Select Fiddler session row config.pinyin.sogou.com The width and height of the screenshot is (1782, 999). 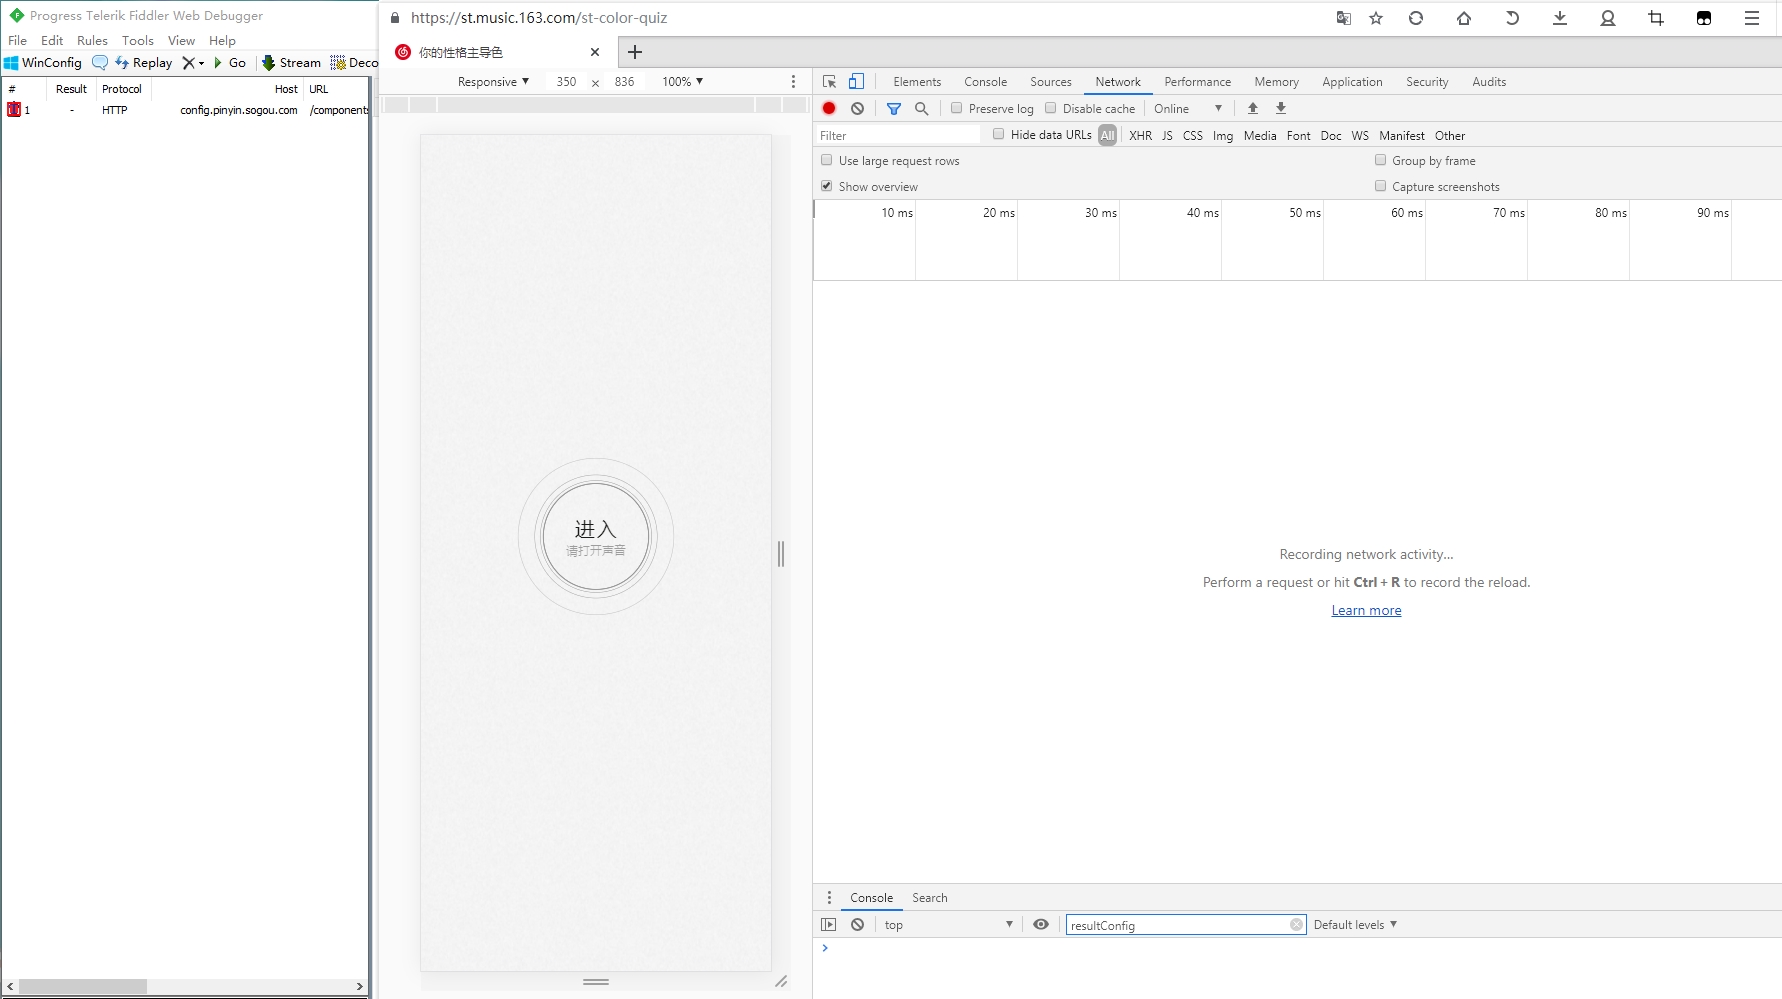186,110
